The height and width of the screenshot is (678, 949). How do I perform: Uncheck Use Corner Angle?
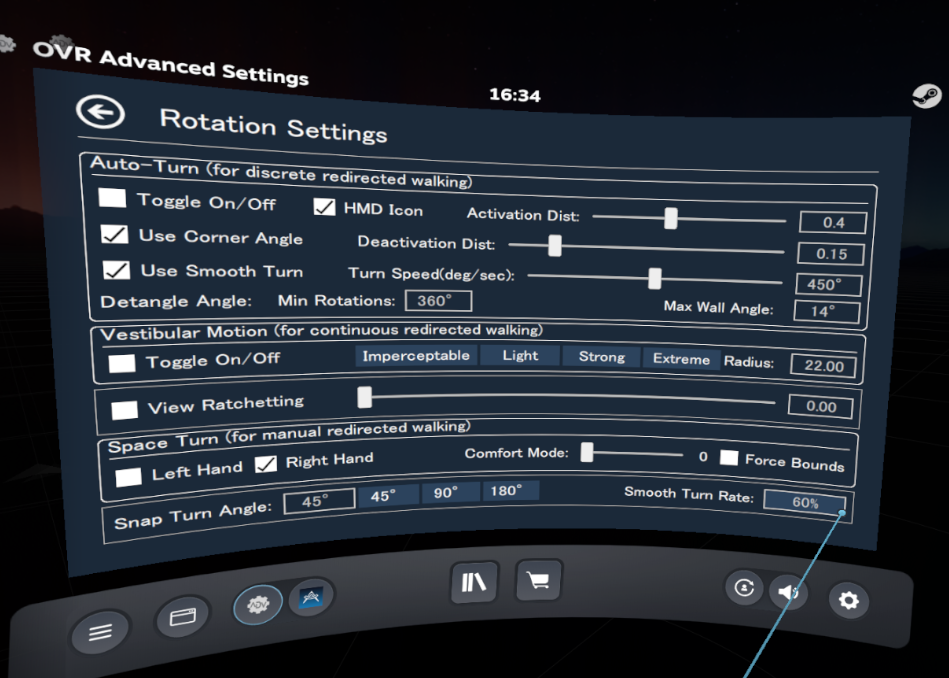pyautogui.click(x=114, y=234)
